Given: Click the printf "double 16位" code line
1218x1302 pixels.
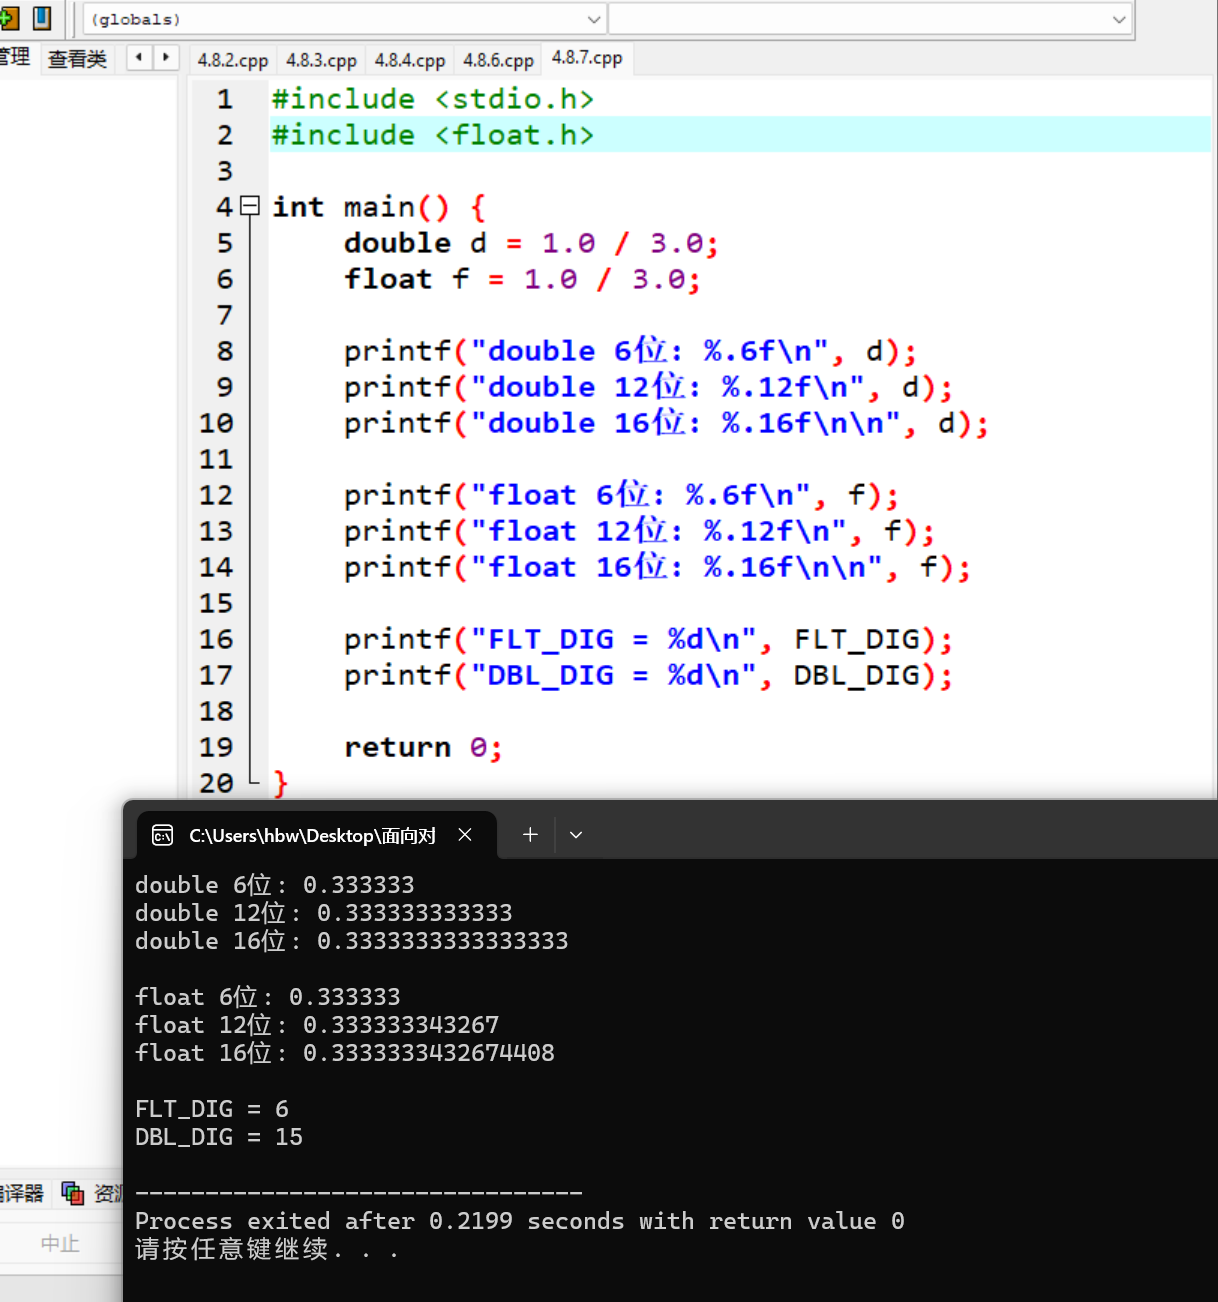Looking at the screenshot, I should [666, 423].
